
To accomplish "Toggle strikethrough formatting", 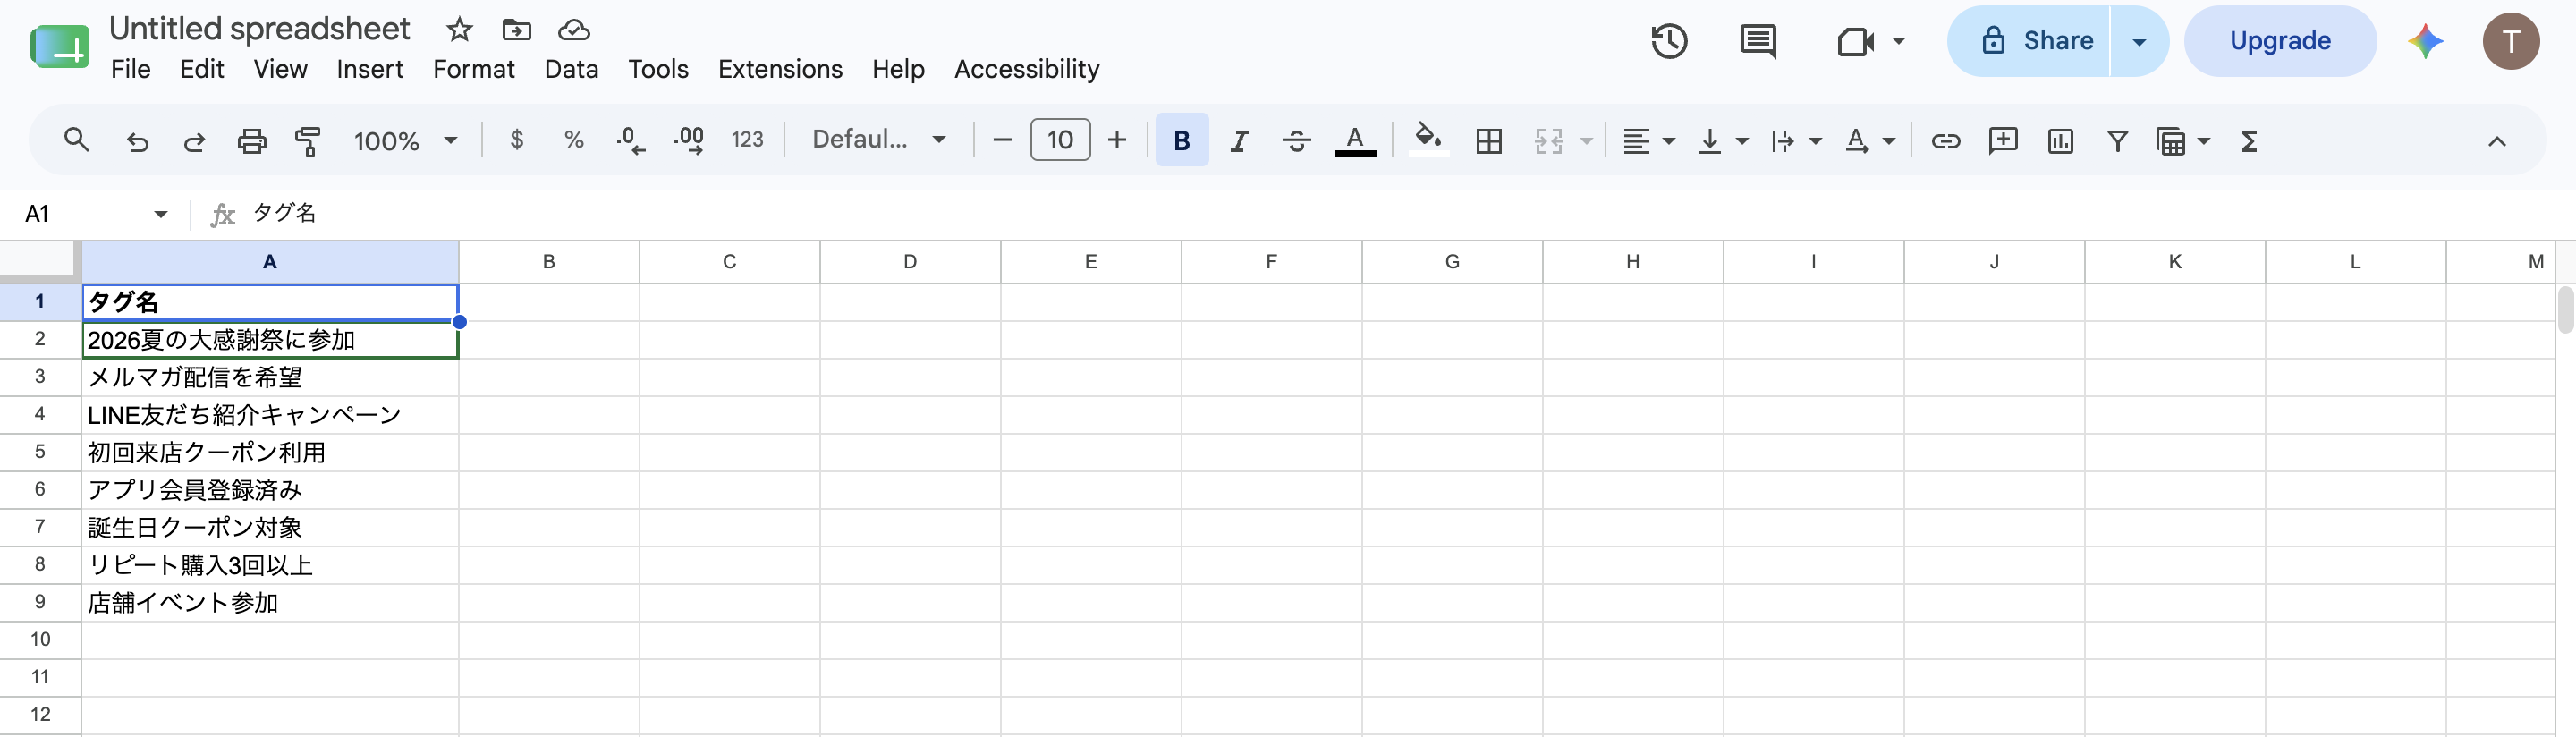I will coord(1297,141).
